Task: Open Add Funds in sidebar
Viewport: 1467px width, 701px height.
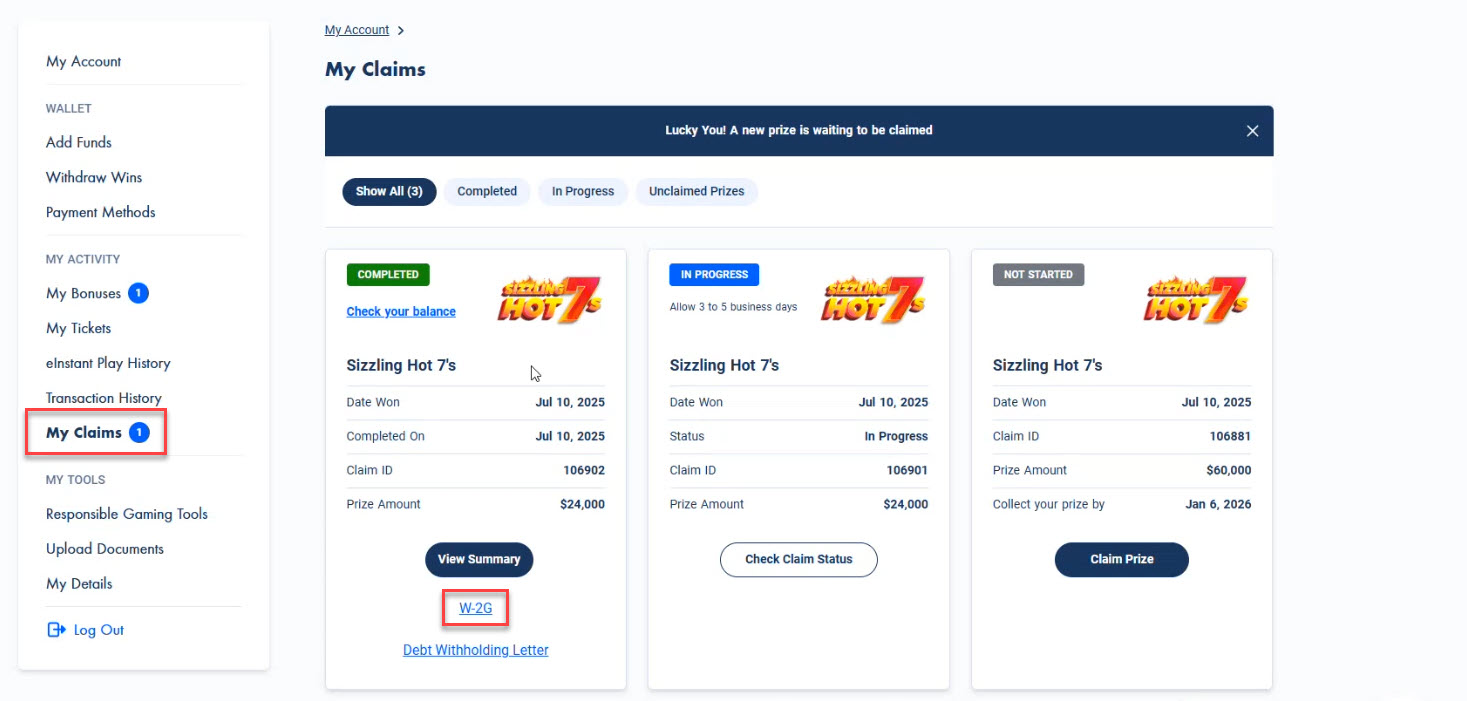Action: (79, 142)
